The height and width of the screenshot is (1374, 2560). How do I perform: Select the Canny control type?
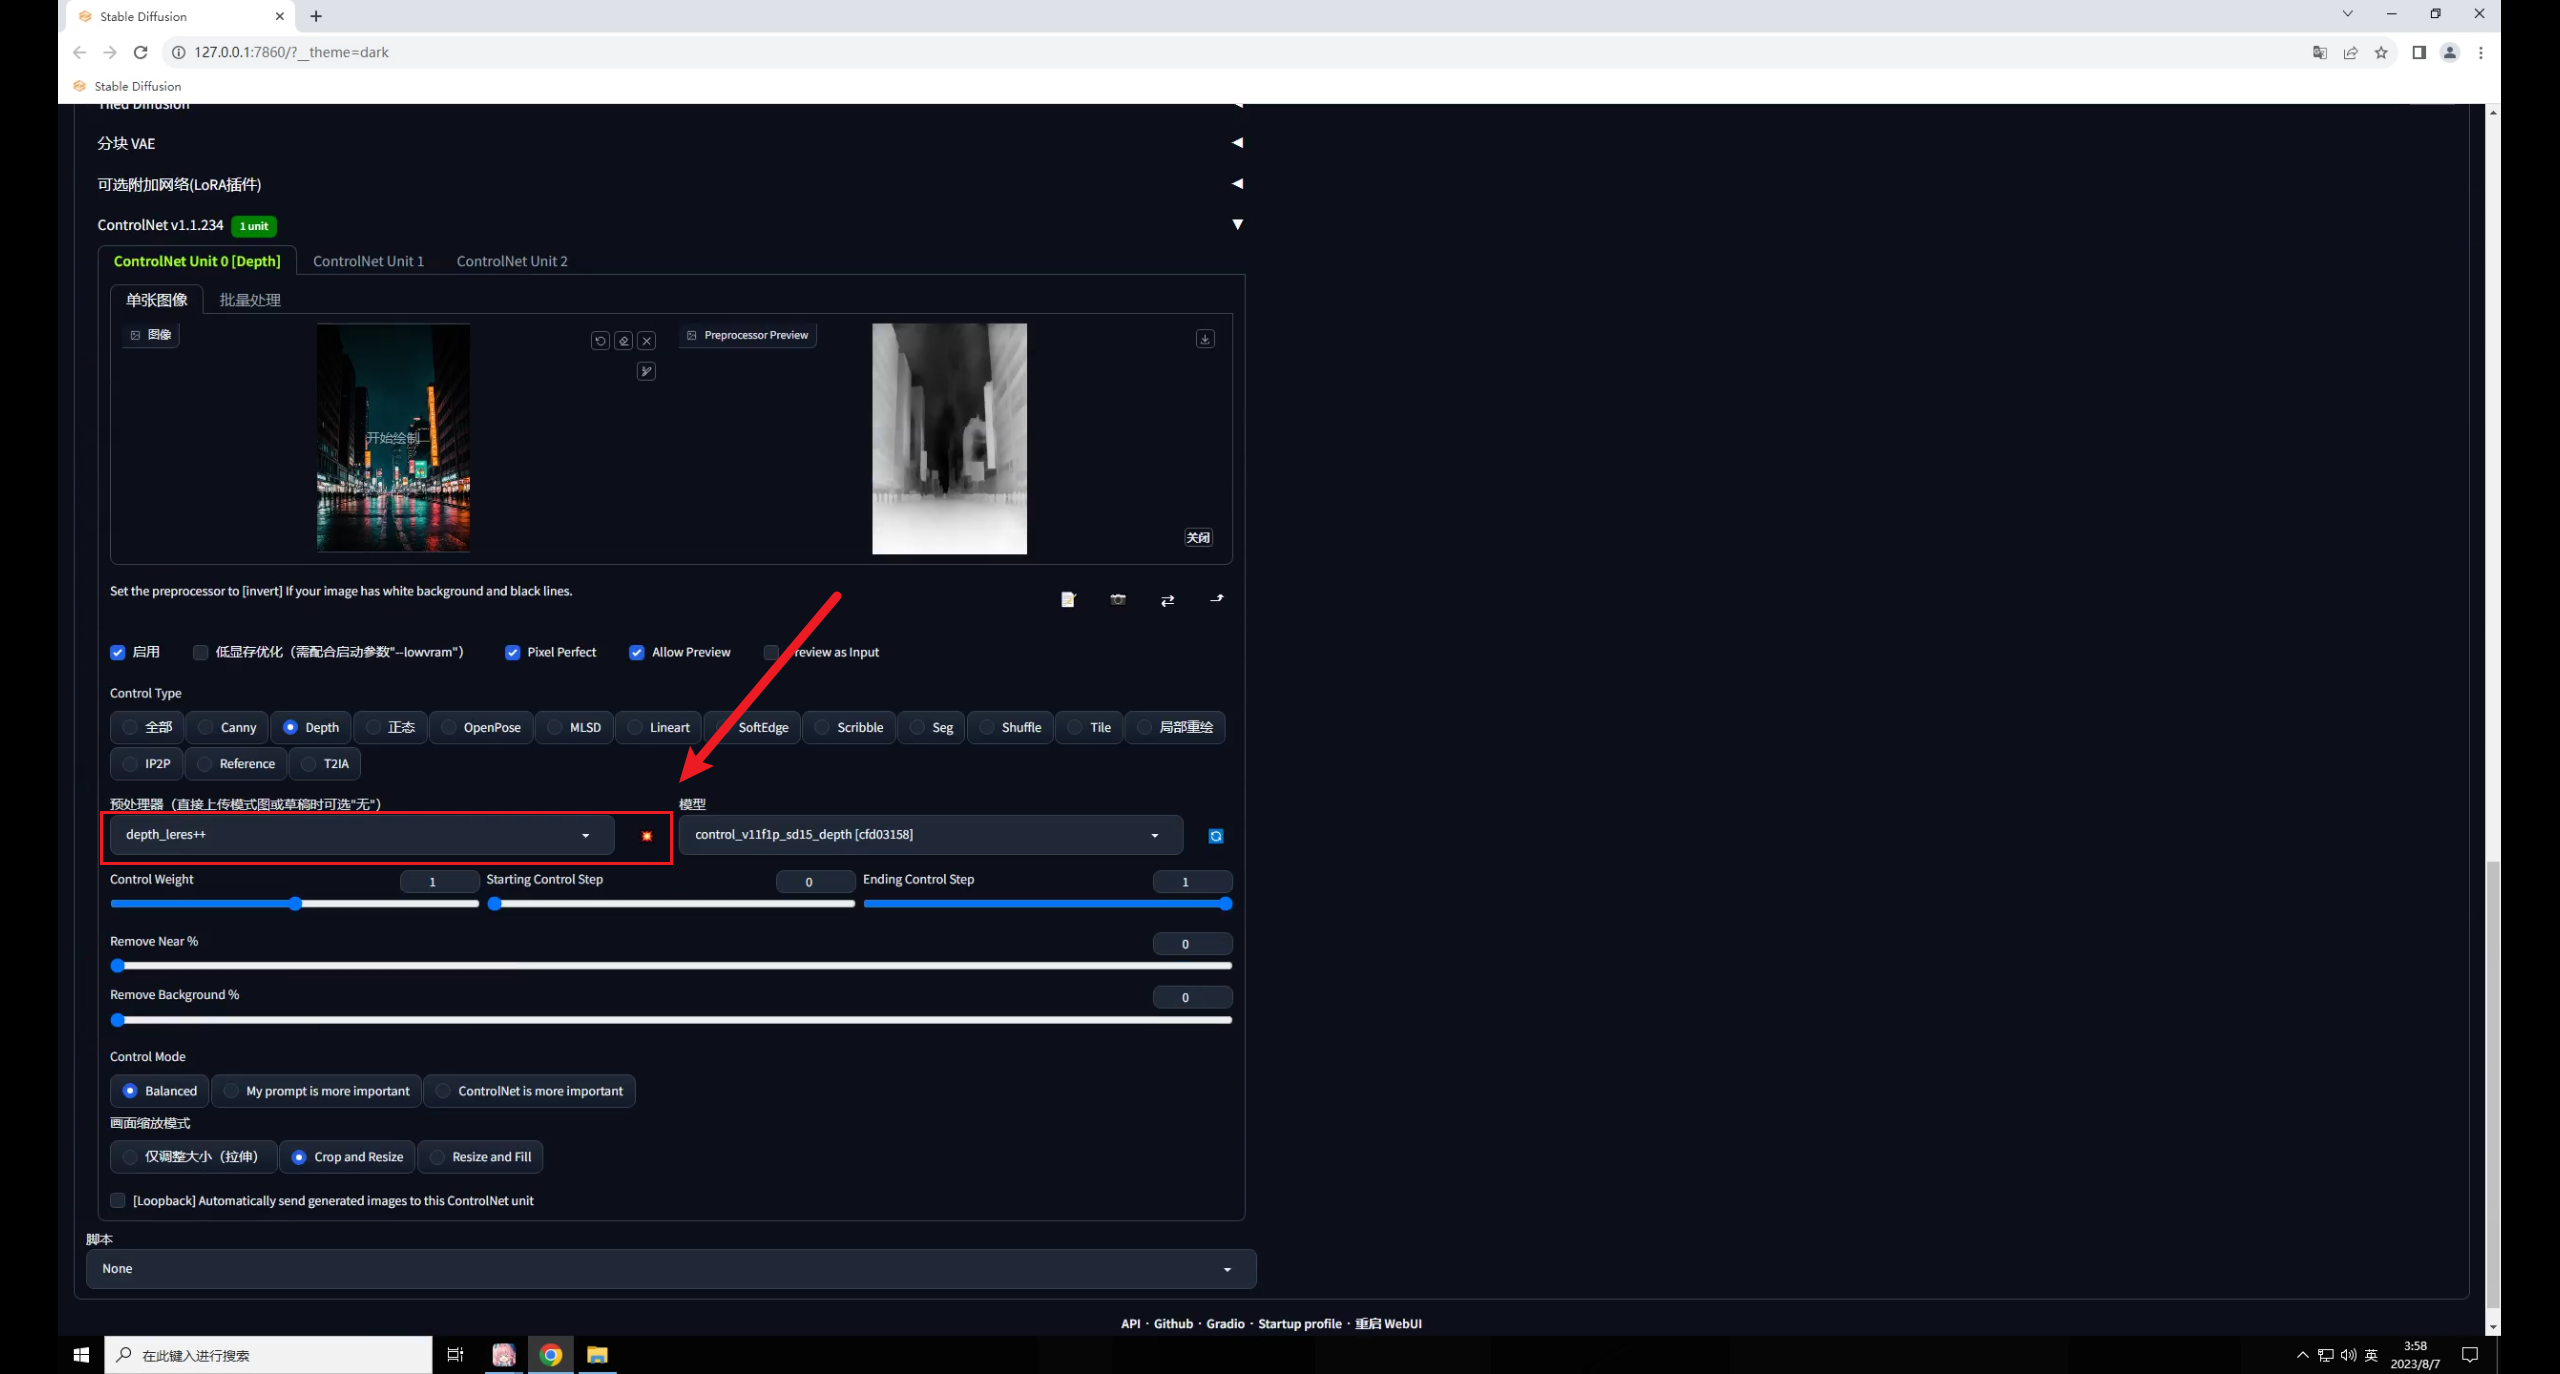(x=228, y=728)
